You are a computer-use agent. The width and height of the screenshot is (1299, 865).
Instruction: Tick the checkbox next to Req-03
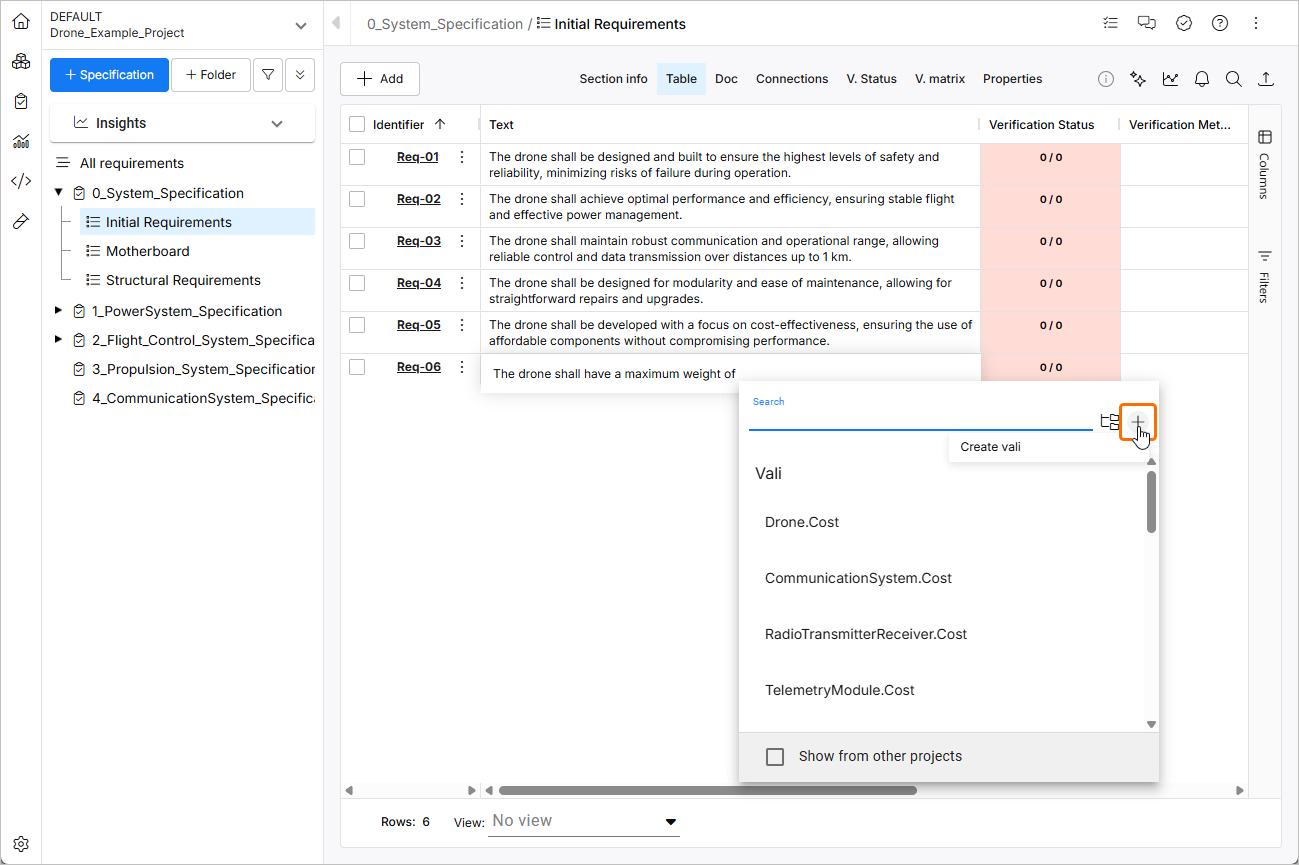[x=357, y=240]
